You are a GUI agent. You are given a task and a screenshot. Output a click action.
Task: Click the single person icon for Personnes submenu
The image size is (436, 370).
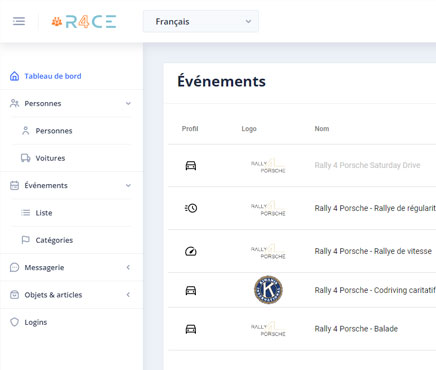point(26,131)
